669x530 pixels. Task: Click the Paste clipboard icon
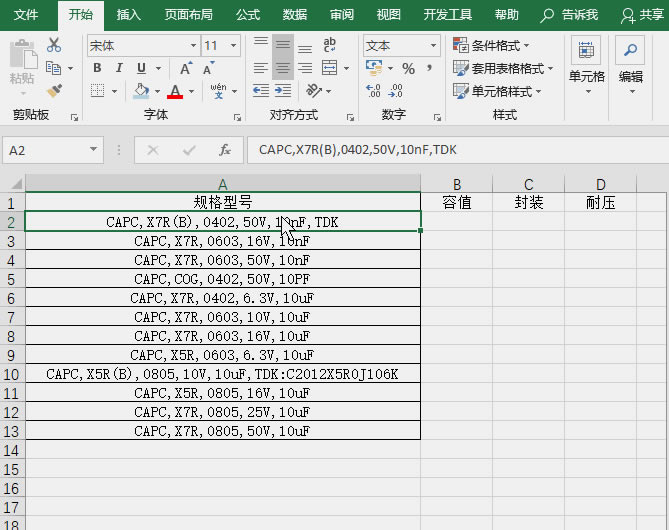23,55
